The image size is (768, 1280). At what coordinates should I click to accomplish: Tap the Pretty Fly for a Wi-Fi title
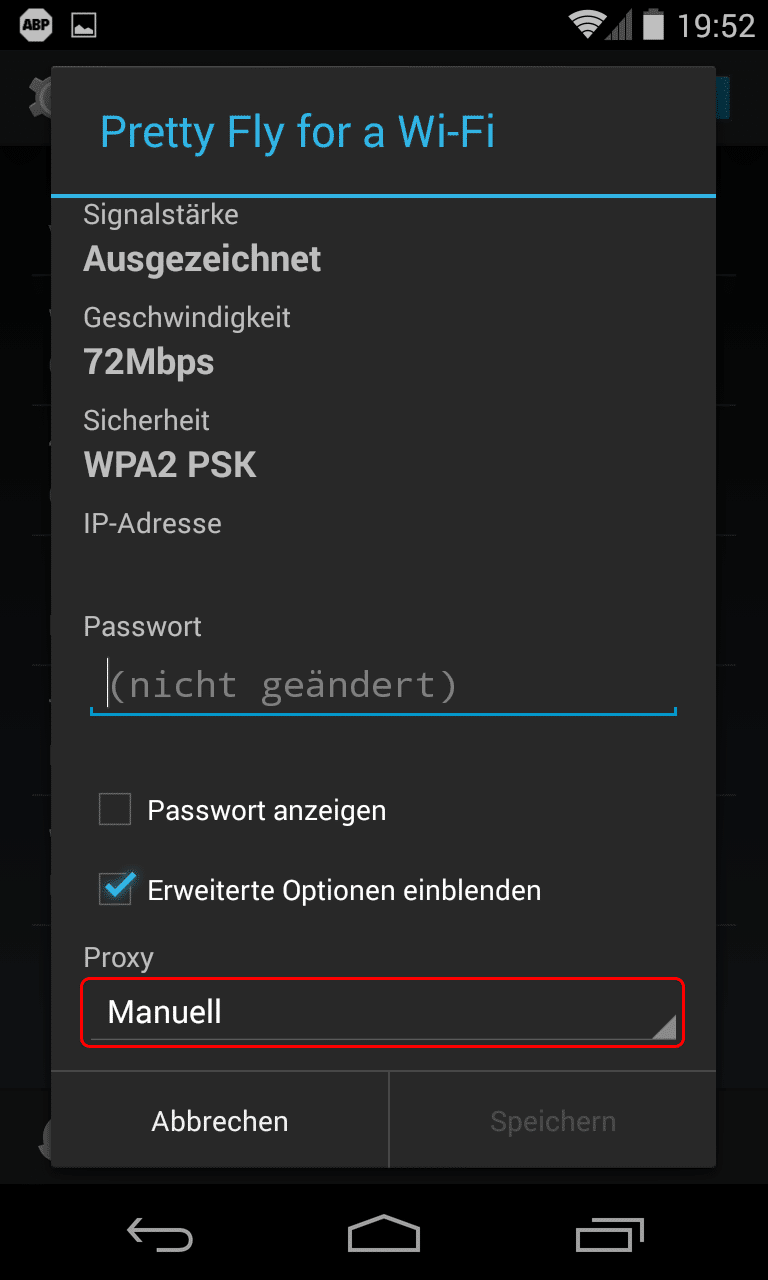pos(297,132)
